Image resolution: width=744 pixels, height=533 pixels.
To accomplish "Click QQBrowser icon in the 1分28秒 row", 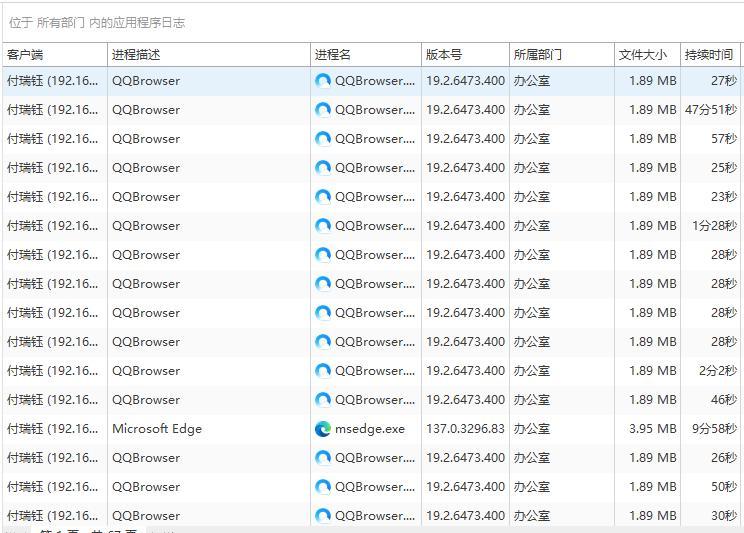I will 323,226.
